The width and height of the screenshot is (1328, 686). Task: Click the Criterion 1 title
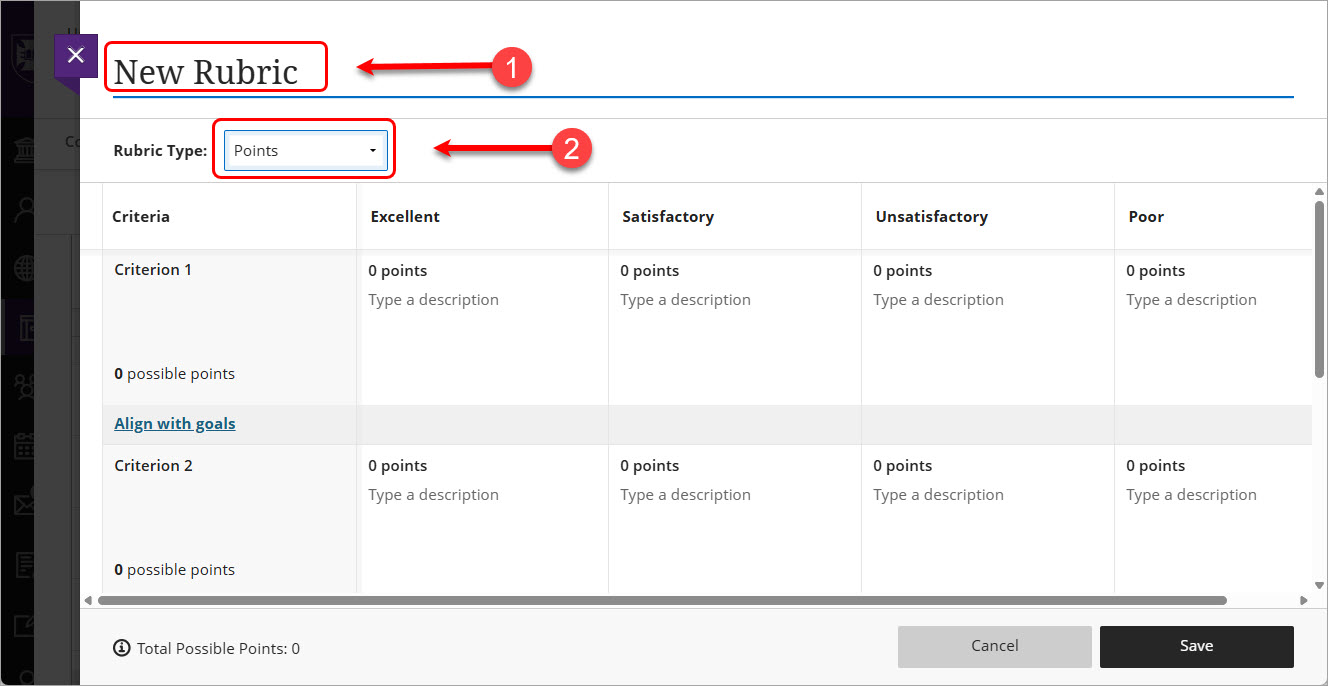(153, 270)
